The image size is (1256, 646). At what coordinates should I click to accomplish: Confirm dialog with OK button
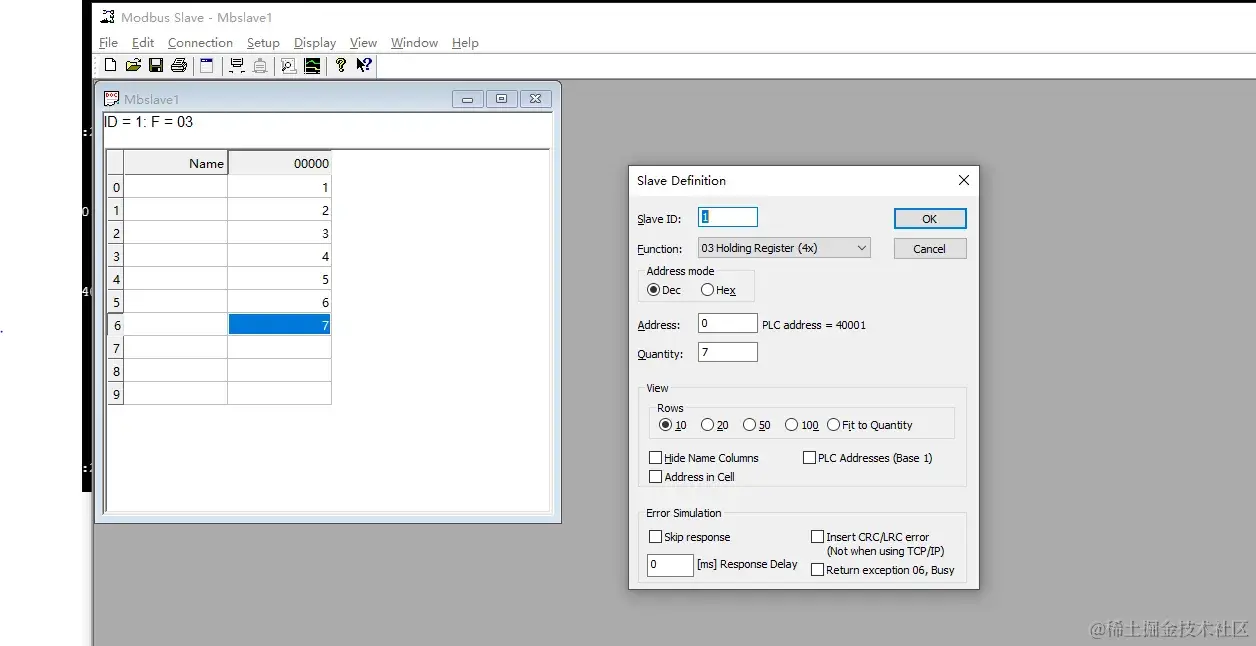pyautogui.click(x=929, y=219)
